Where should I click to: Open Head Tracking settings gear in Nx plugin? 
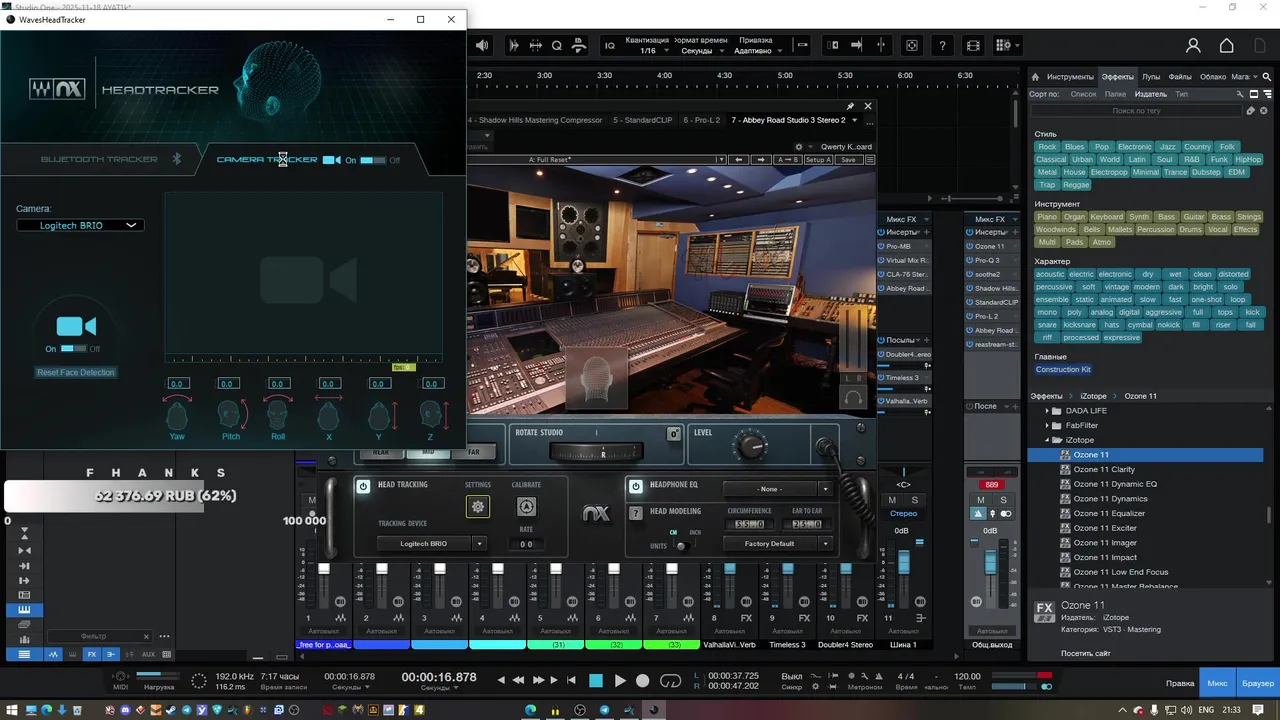click(478, 507)
